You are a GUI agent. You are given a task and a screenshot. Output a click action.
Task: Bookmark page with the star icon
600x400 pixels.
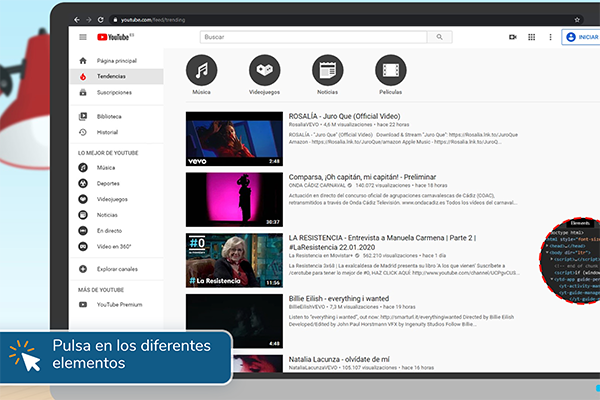577,20
